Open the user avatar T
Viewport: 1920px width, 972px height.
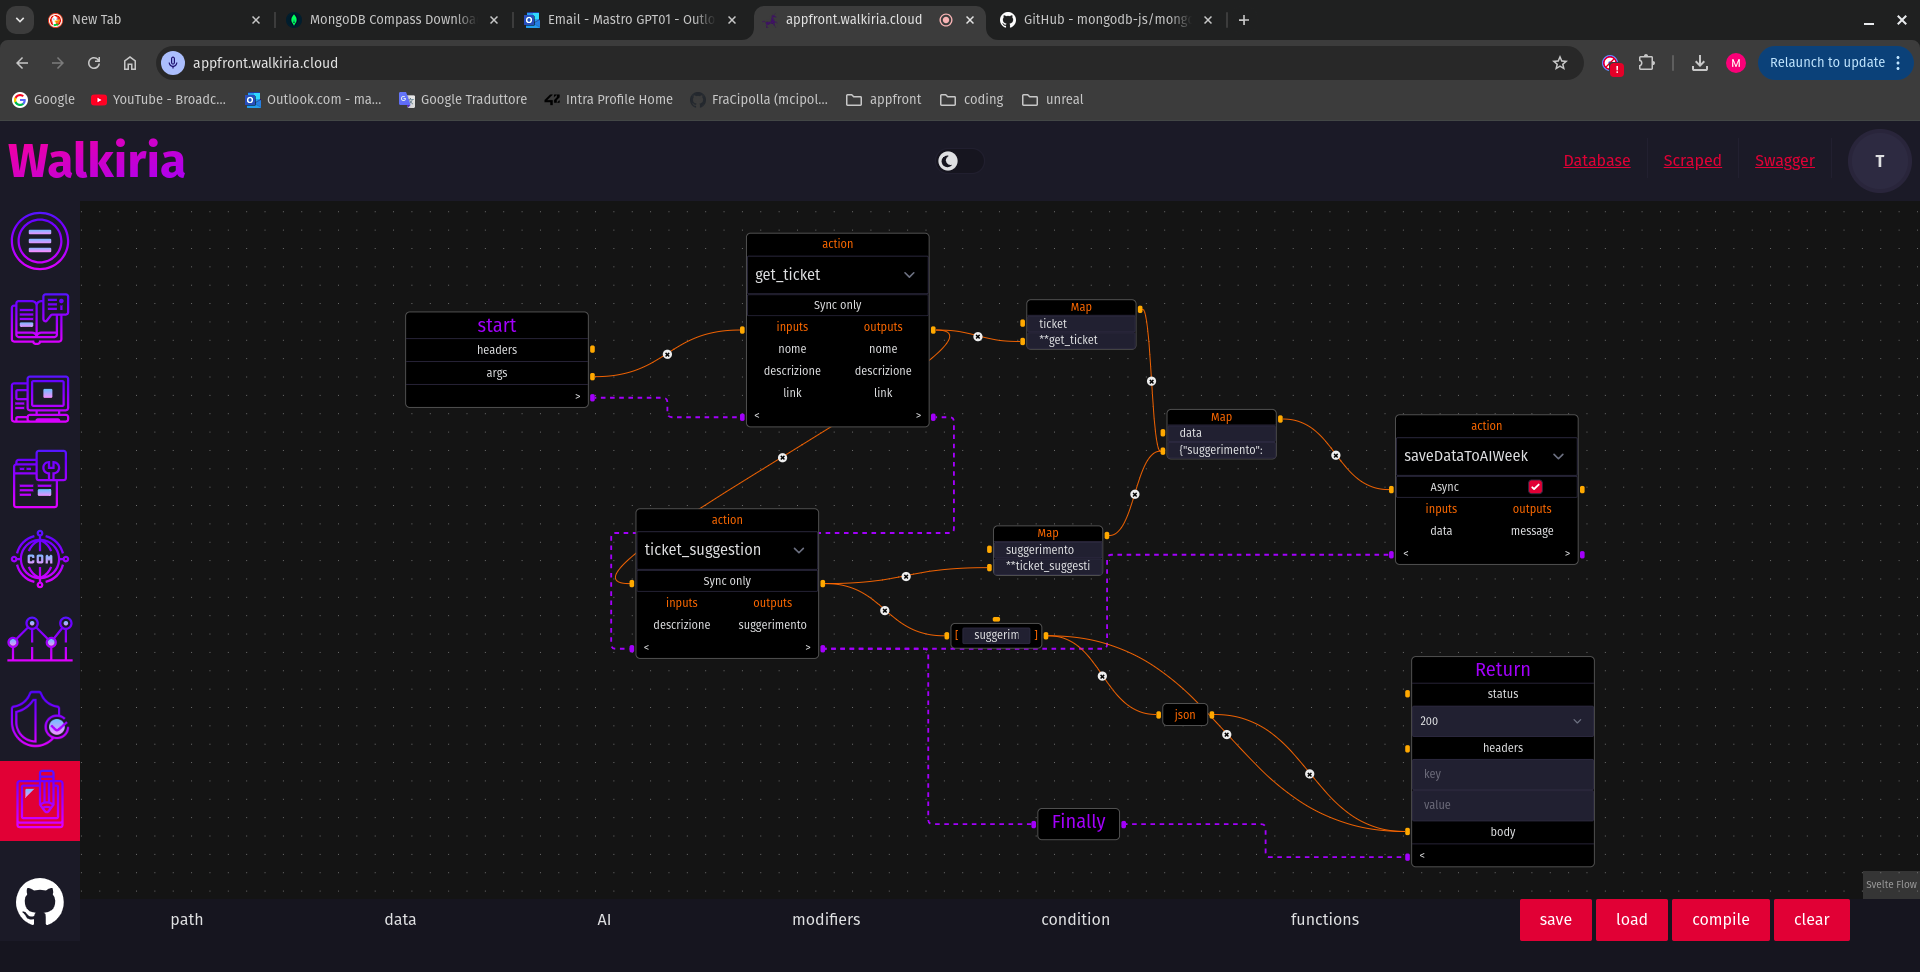1879,161
